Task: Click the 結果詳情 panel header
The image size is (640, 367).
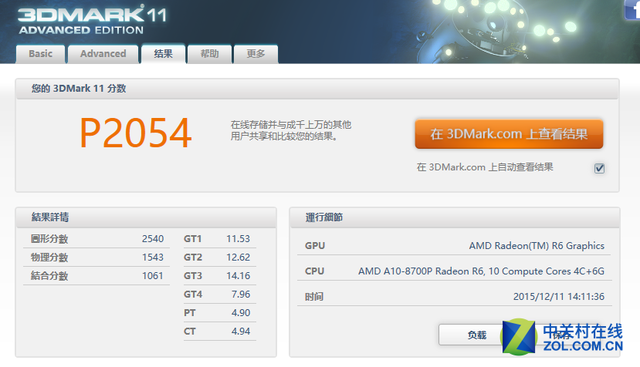Action: [50, 217]
